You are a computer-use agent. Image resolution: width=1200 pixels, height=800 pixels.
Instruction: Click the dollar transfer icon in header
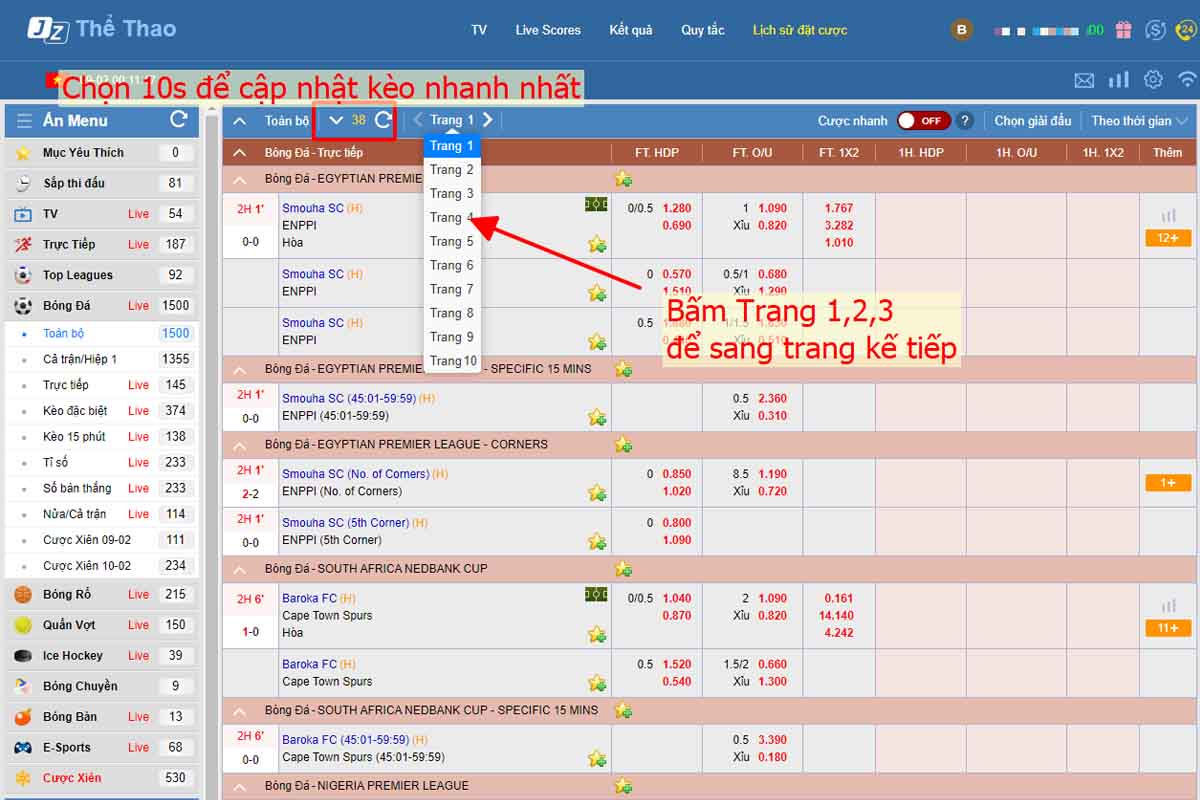click(x=1156, y=30)
